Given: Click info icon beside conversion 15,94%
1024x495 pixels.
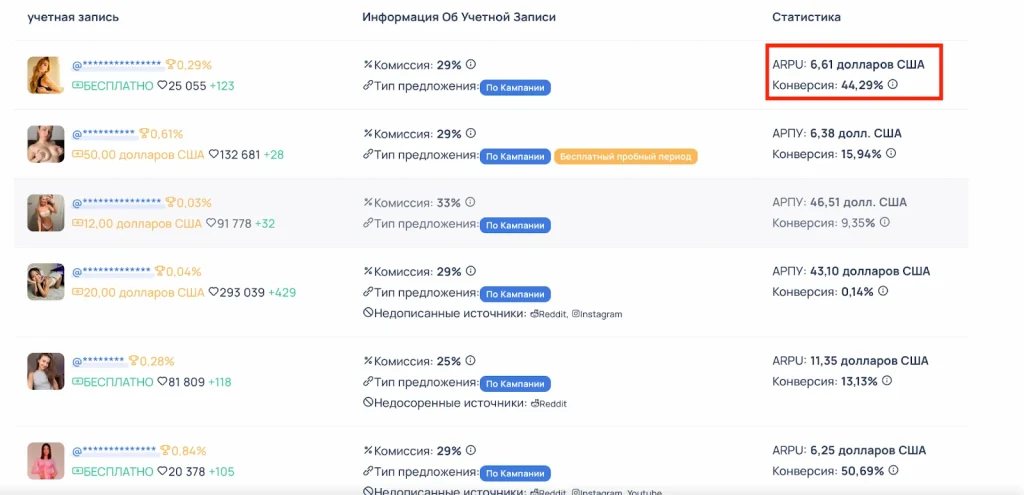Looking at the screenshot, I should click(x=891, y=153).
